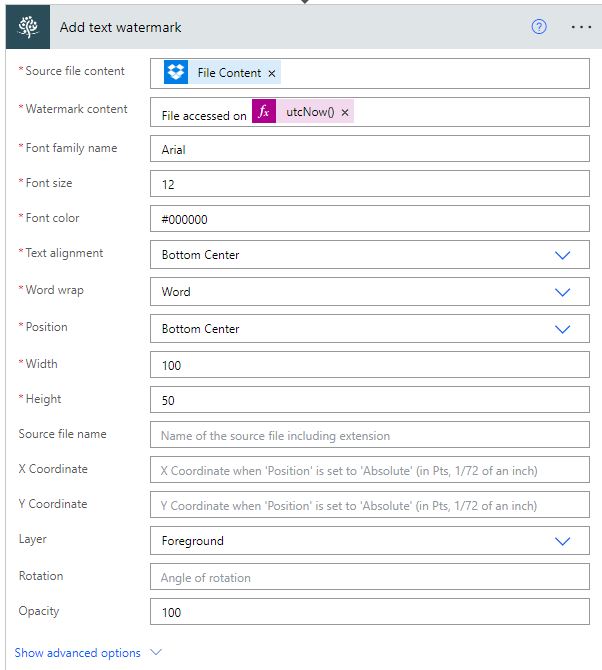Focus the Width input field
The height and width of the screenshot is (670, 602).
[369, 365]
